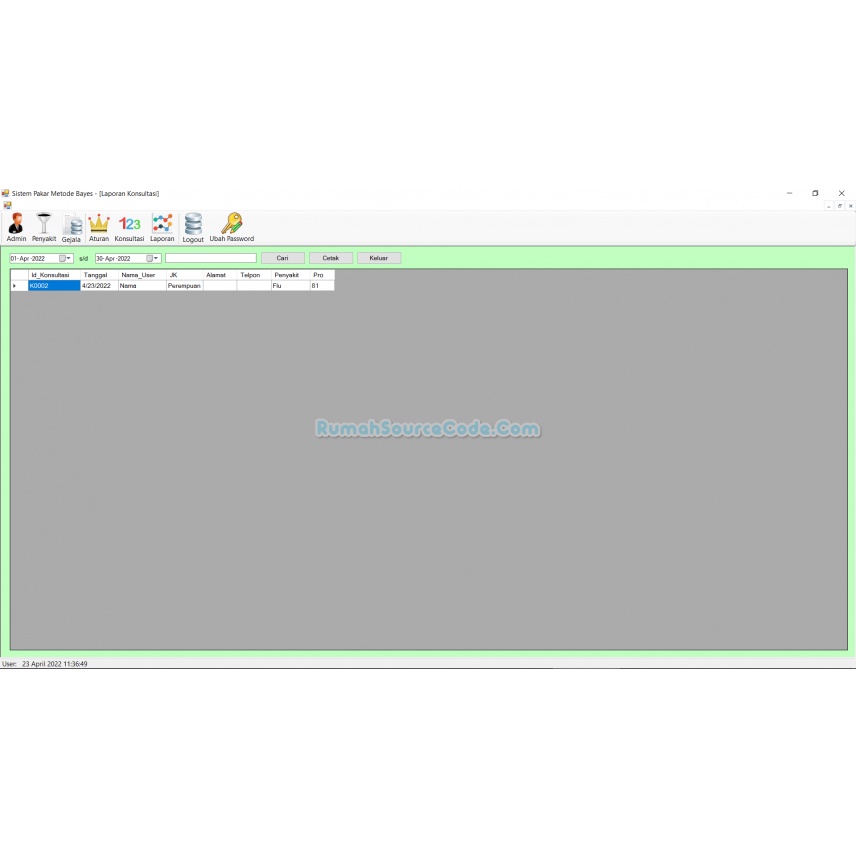The width and height of the screenshot is (856, 856).
Task: Select the K0002 cell
Action: point(54,286)
